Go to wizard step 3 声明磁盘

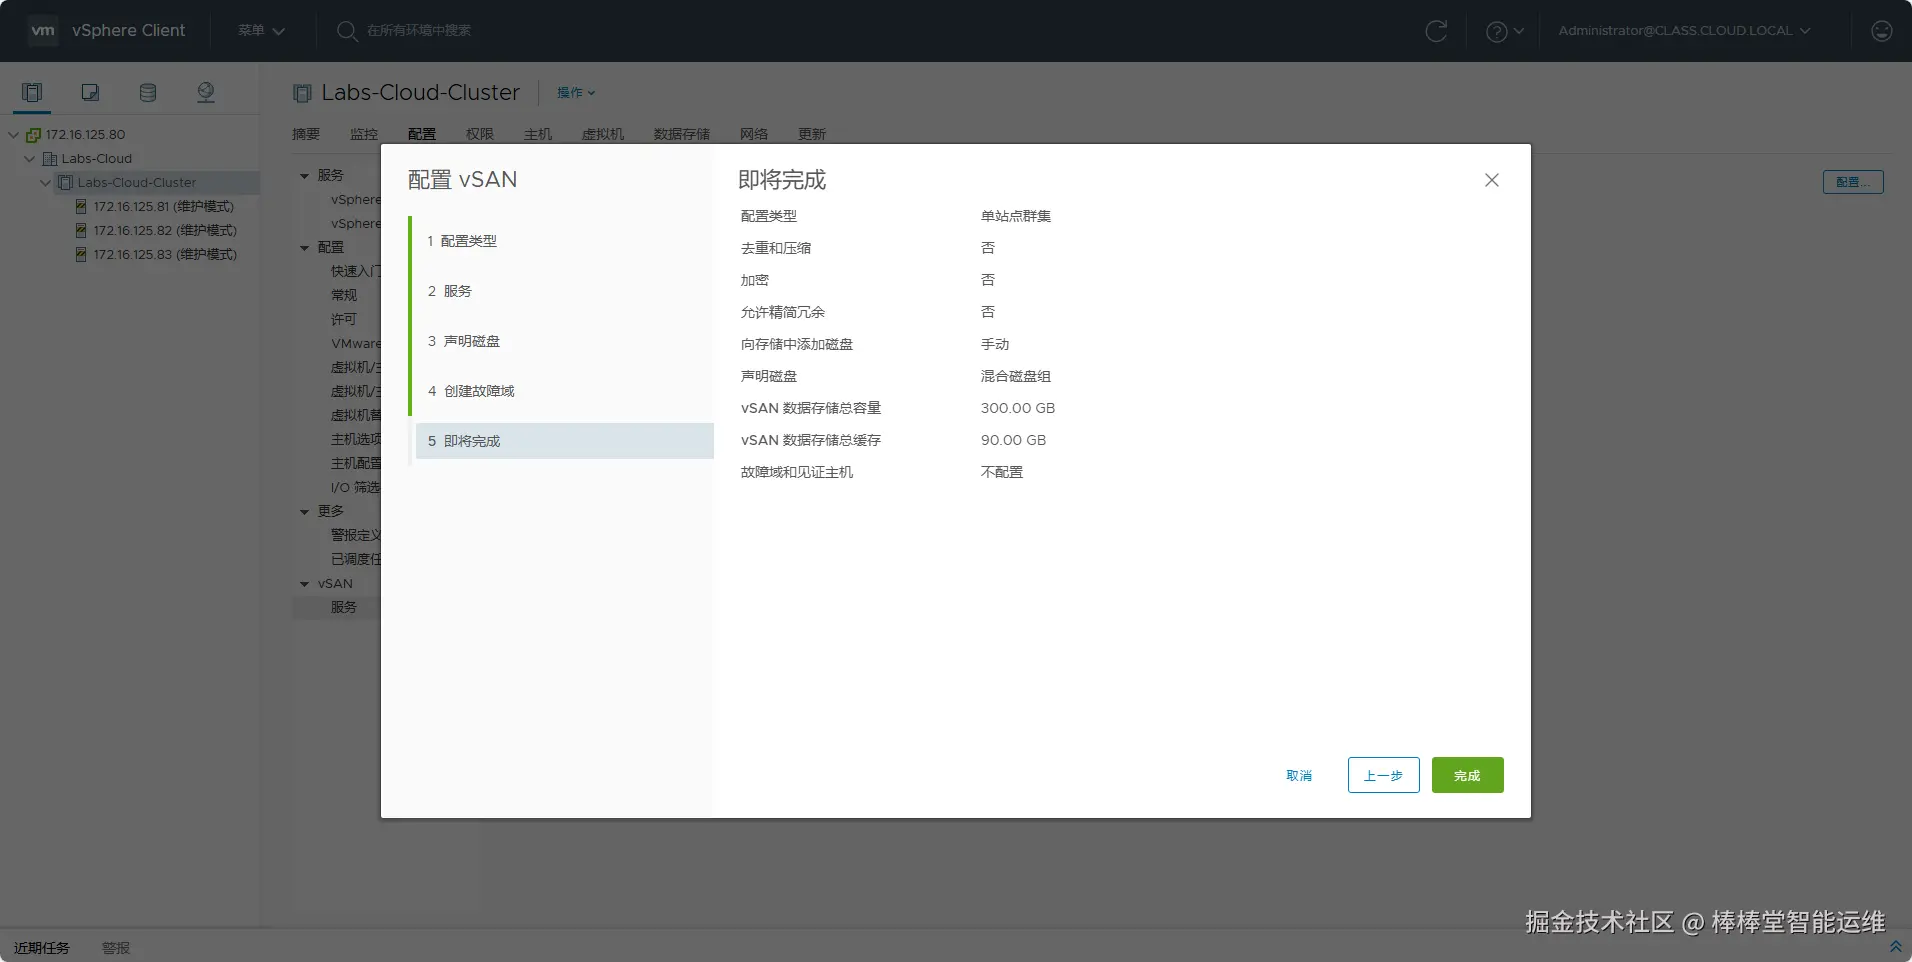pyautogui.click(x=564, y=341)
